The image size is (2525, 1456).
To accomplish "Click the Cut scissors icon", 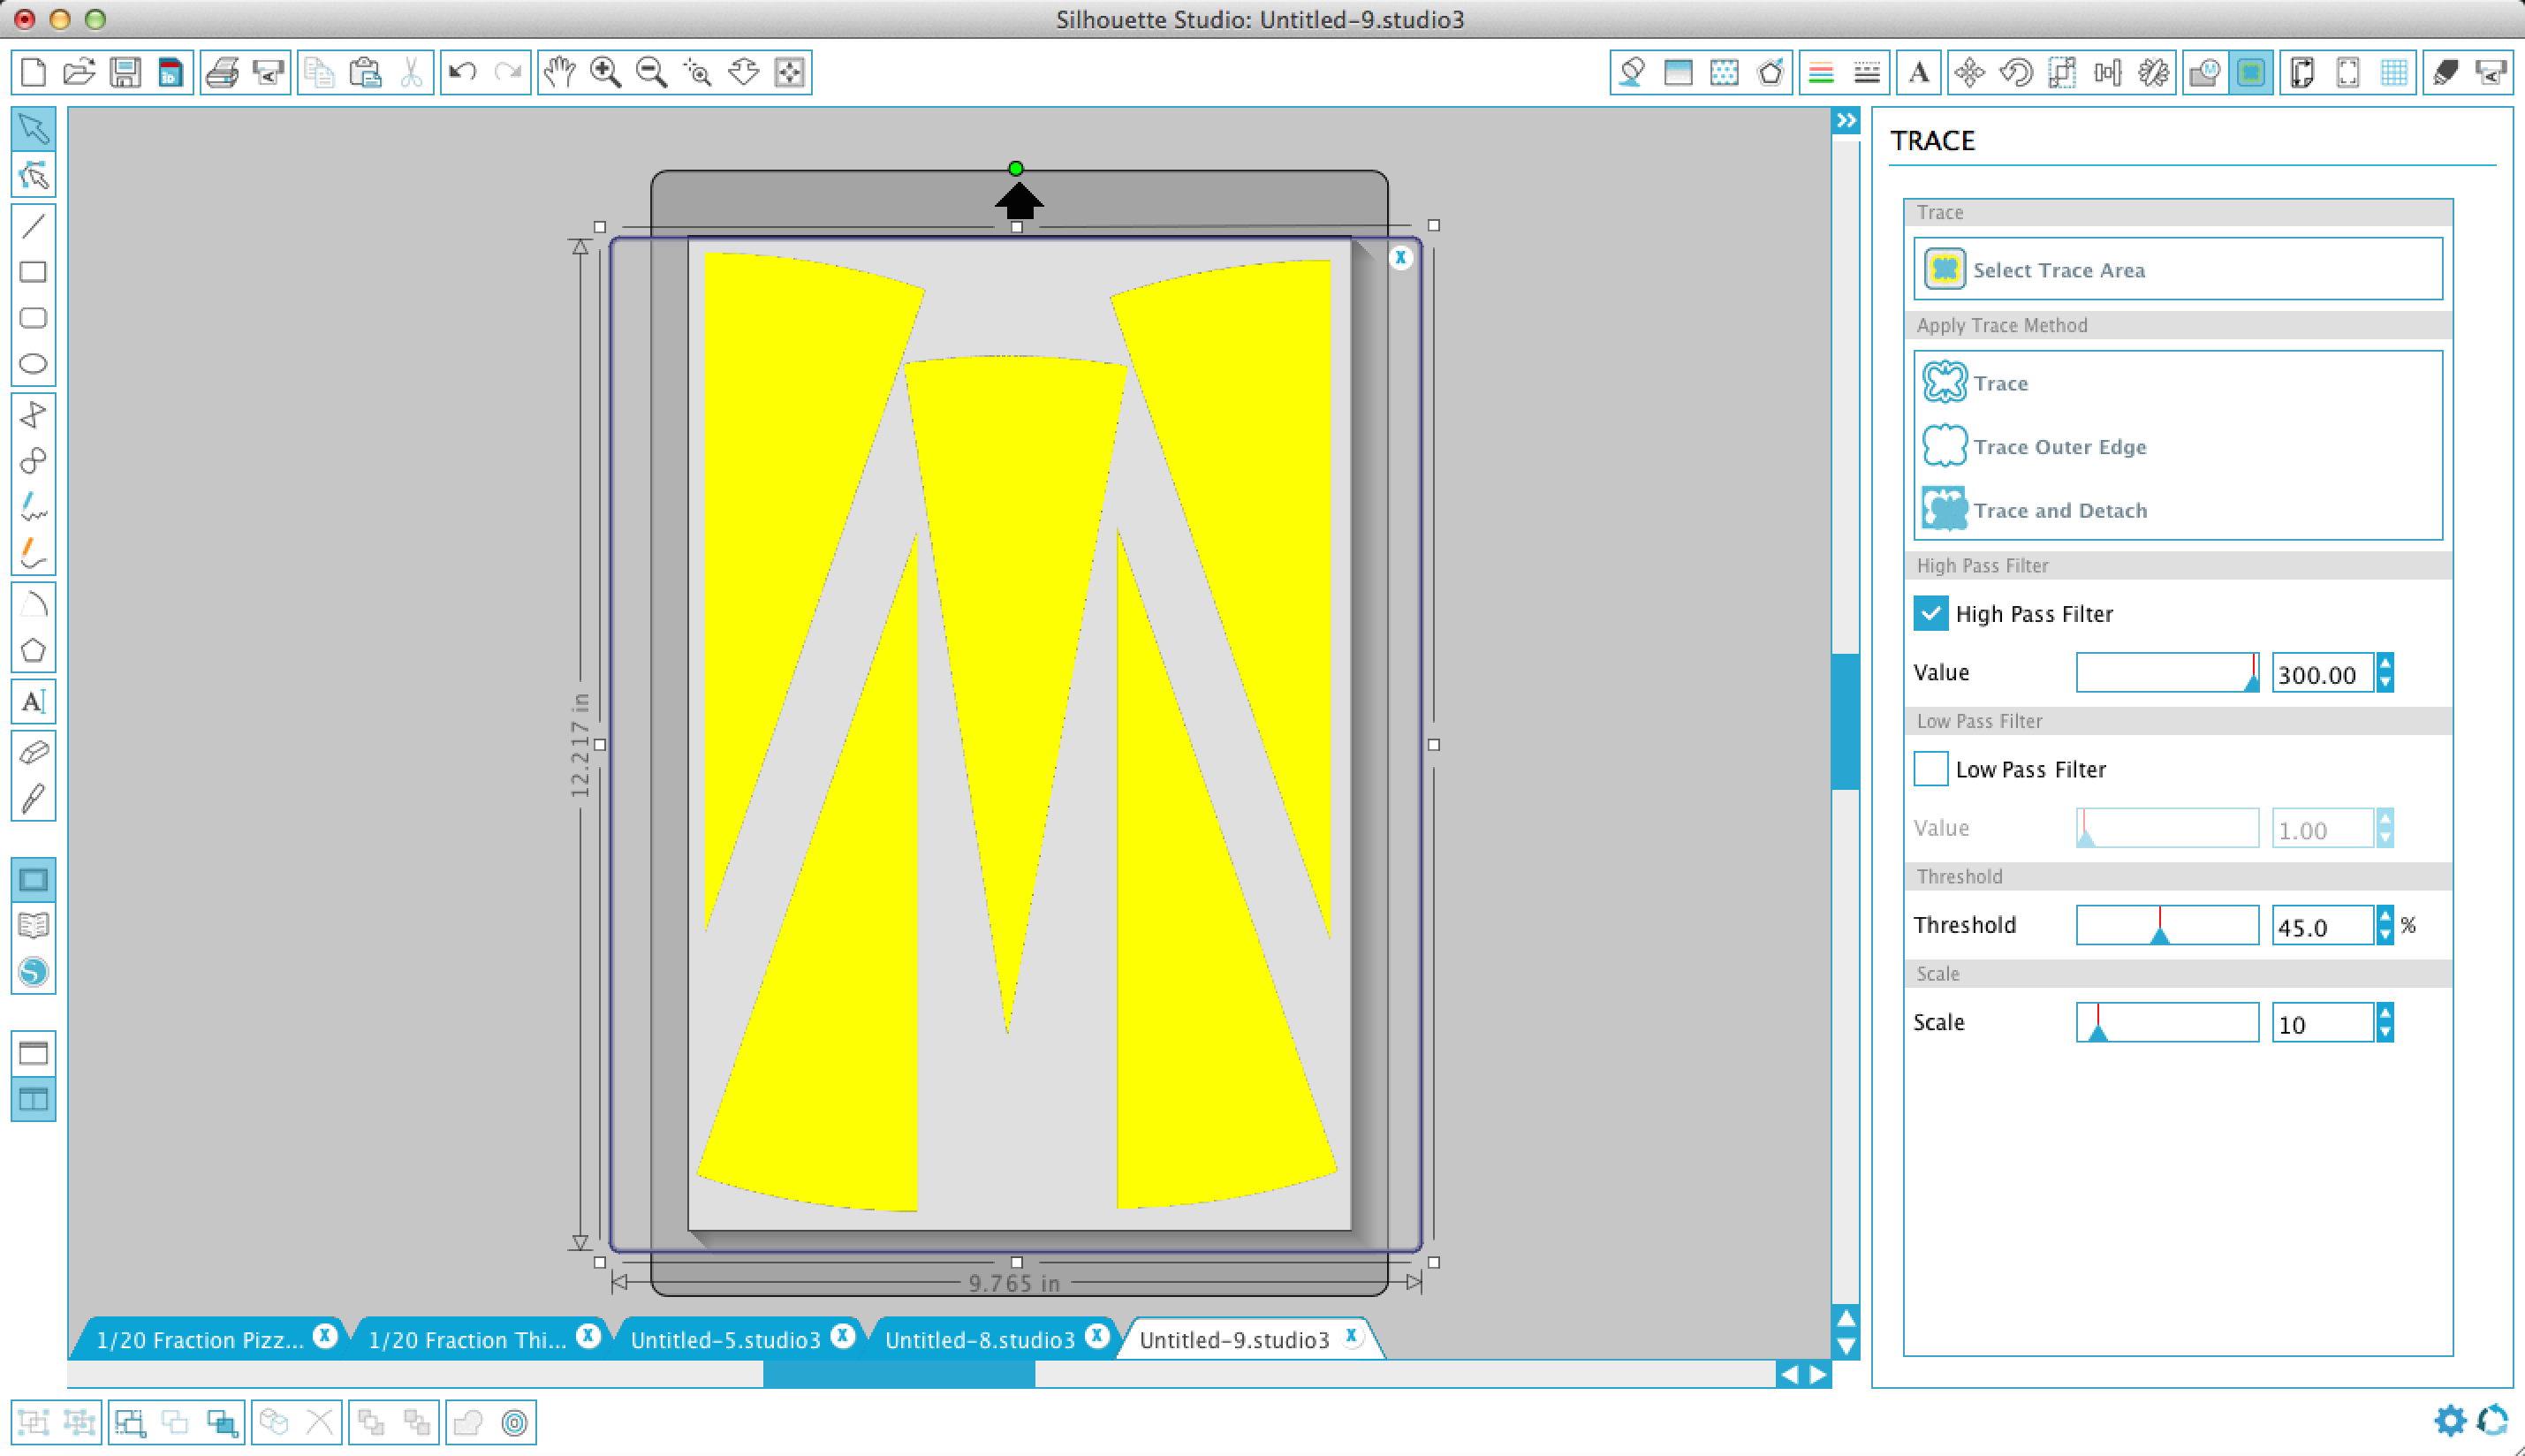I will 411,72.
